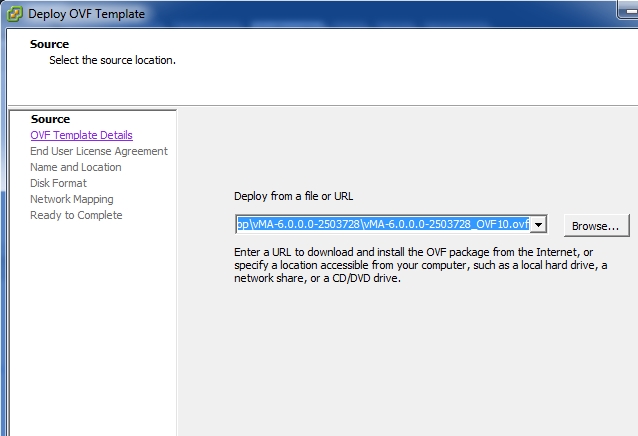Click the End User License Agreement step
This screenshot has width=638, height=436.
coord(99,151)
